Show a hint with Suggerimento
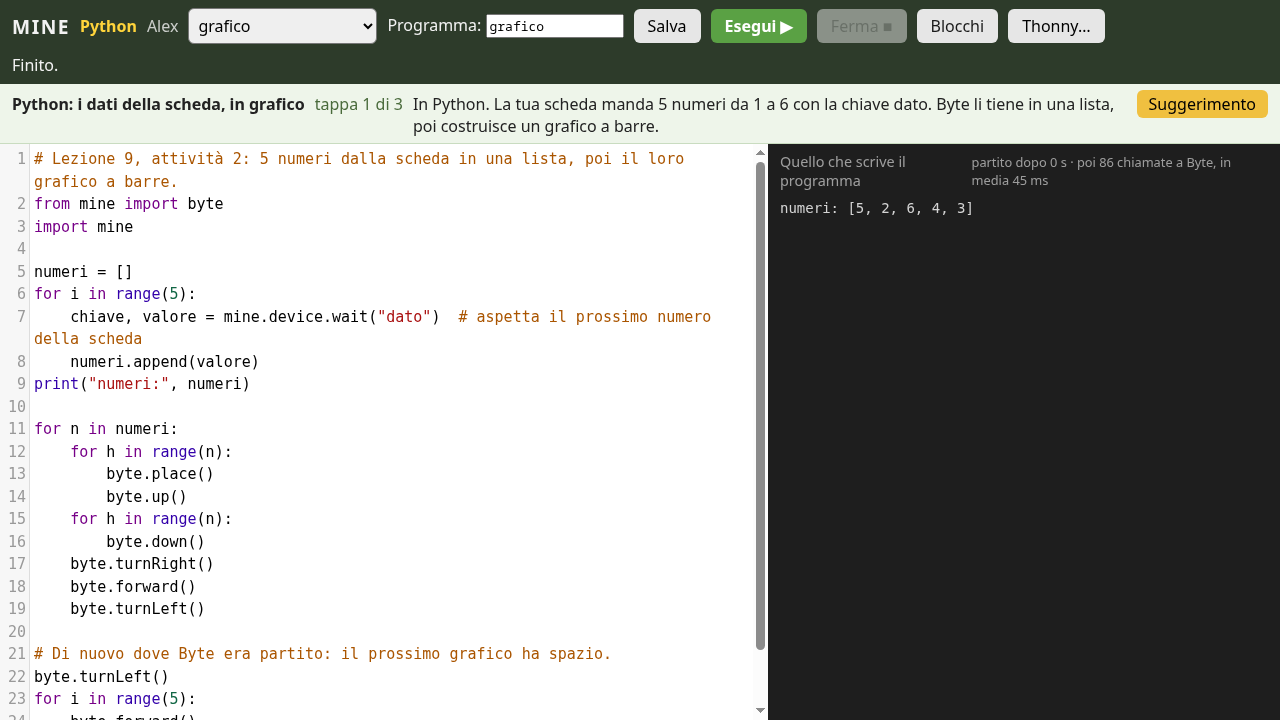The image size is (1280, 720). (x=1202, y=104)
